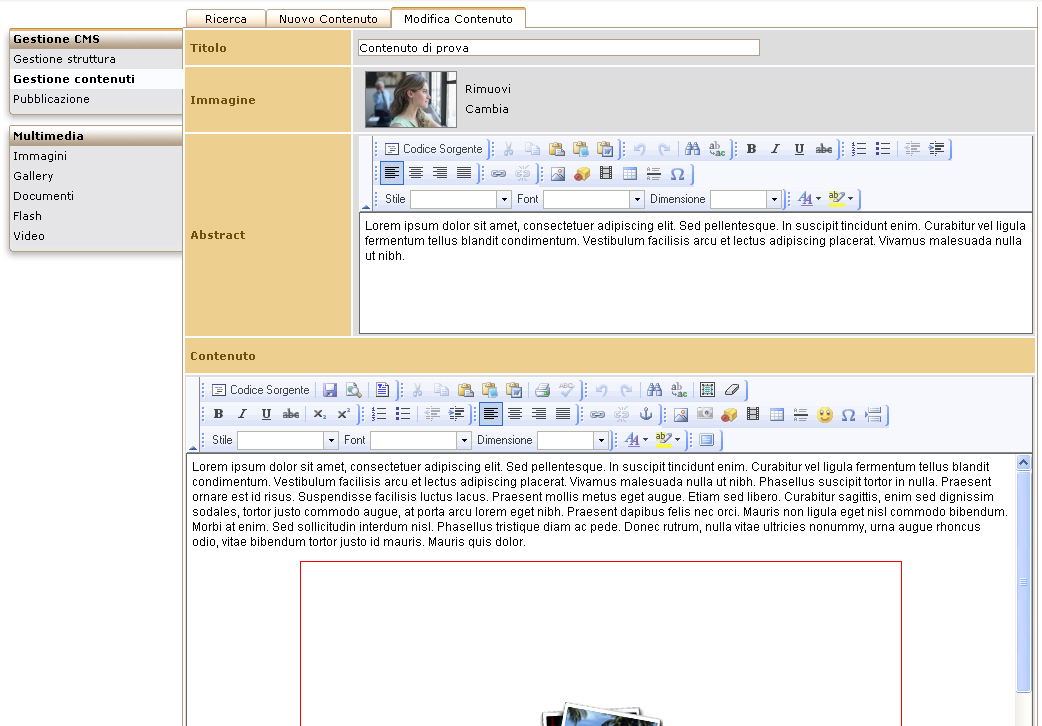Open the Dimensione dropdown in the Abstract editor
1042x726 pixels.
774,199
